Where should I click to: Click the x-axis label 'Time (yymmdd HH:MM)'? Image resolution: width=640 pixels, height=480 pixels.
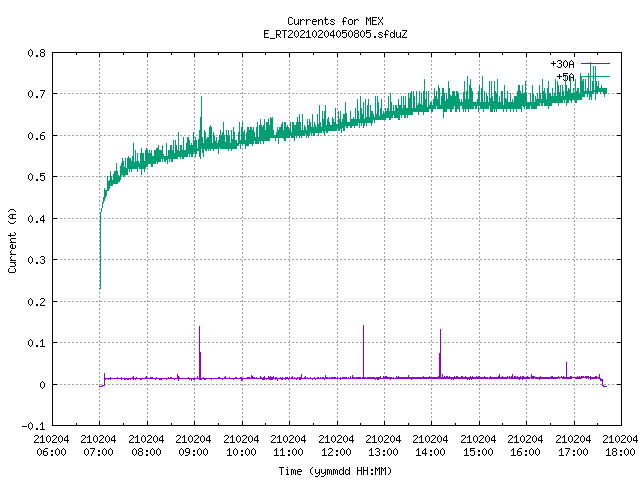(335, 471)
